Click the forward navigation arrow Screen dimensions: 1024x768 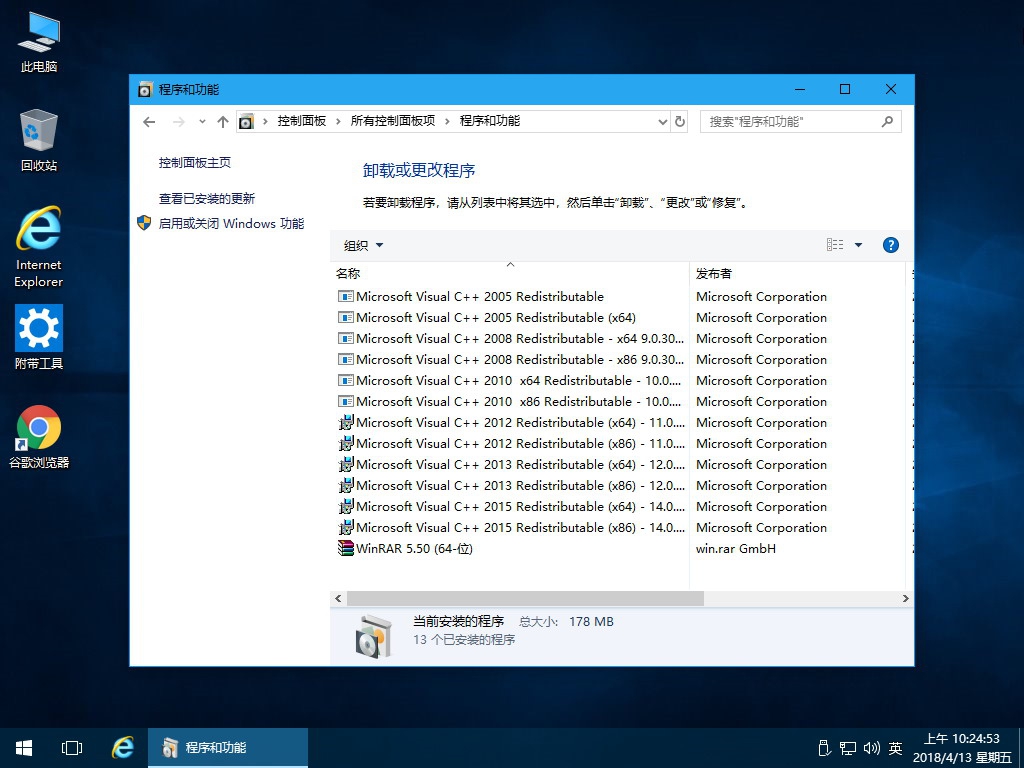click(179, 121)
